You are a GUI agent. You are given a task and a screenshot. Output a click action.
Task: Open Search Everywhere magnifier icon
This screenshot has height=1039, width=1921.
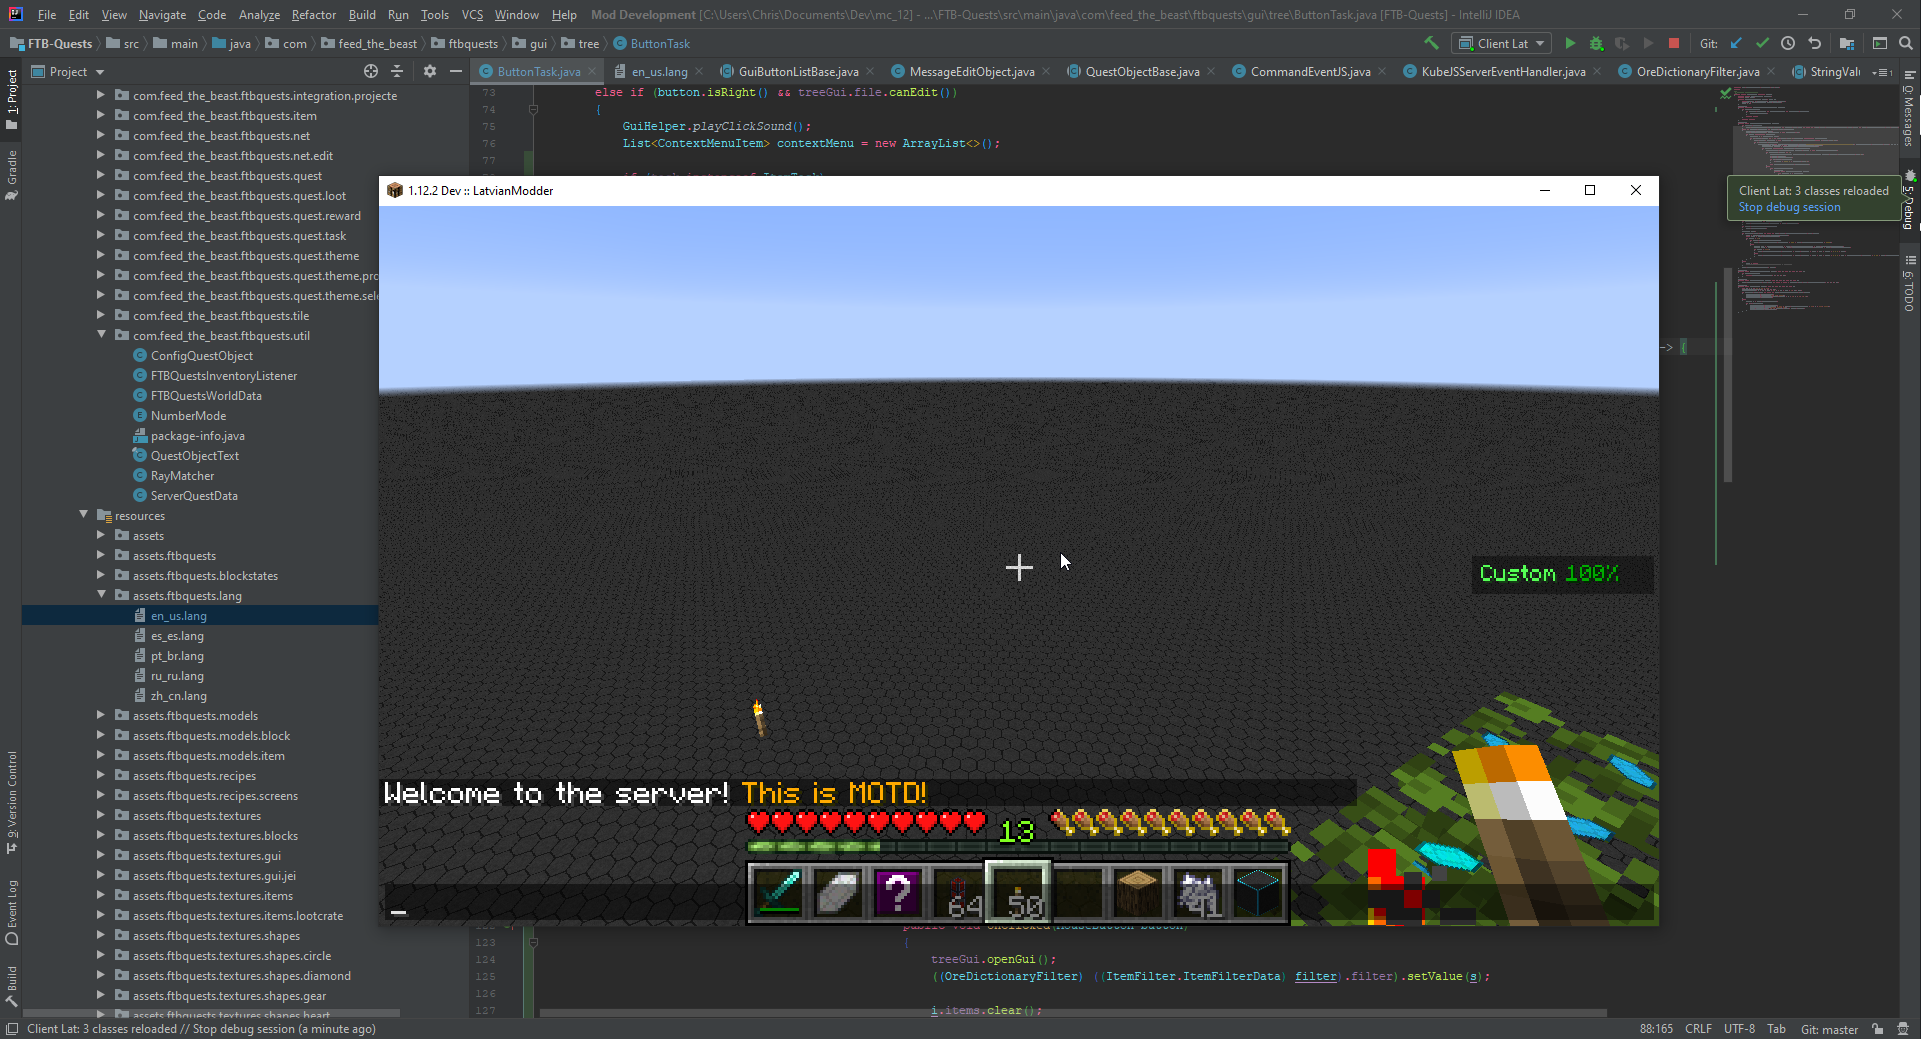point(1906,43)
